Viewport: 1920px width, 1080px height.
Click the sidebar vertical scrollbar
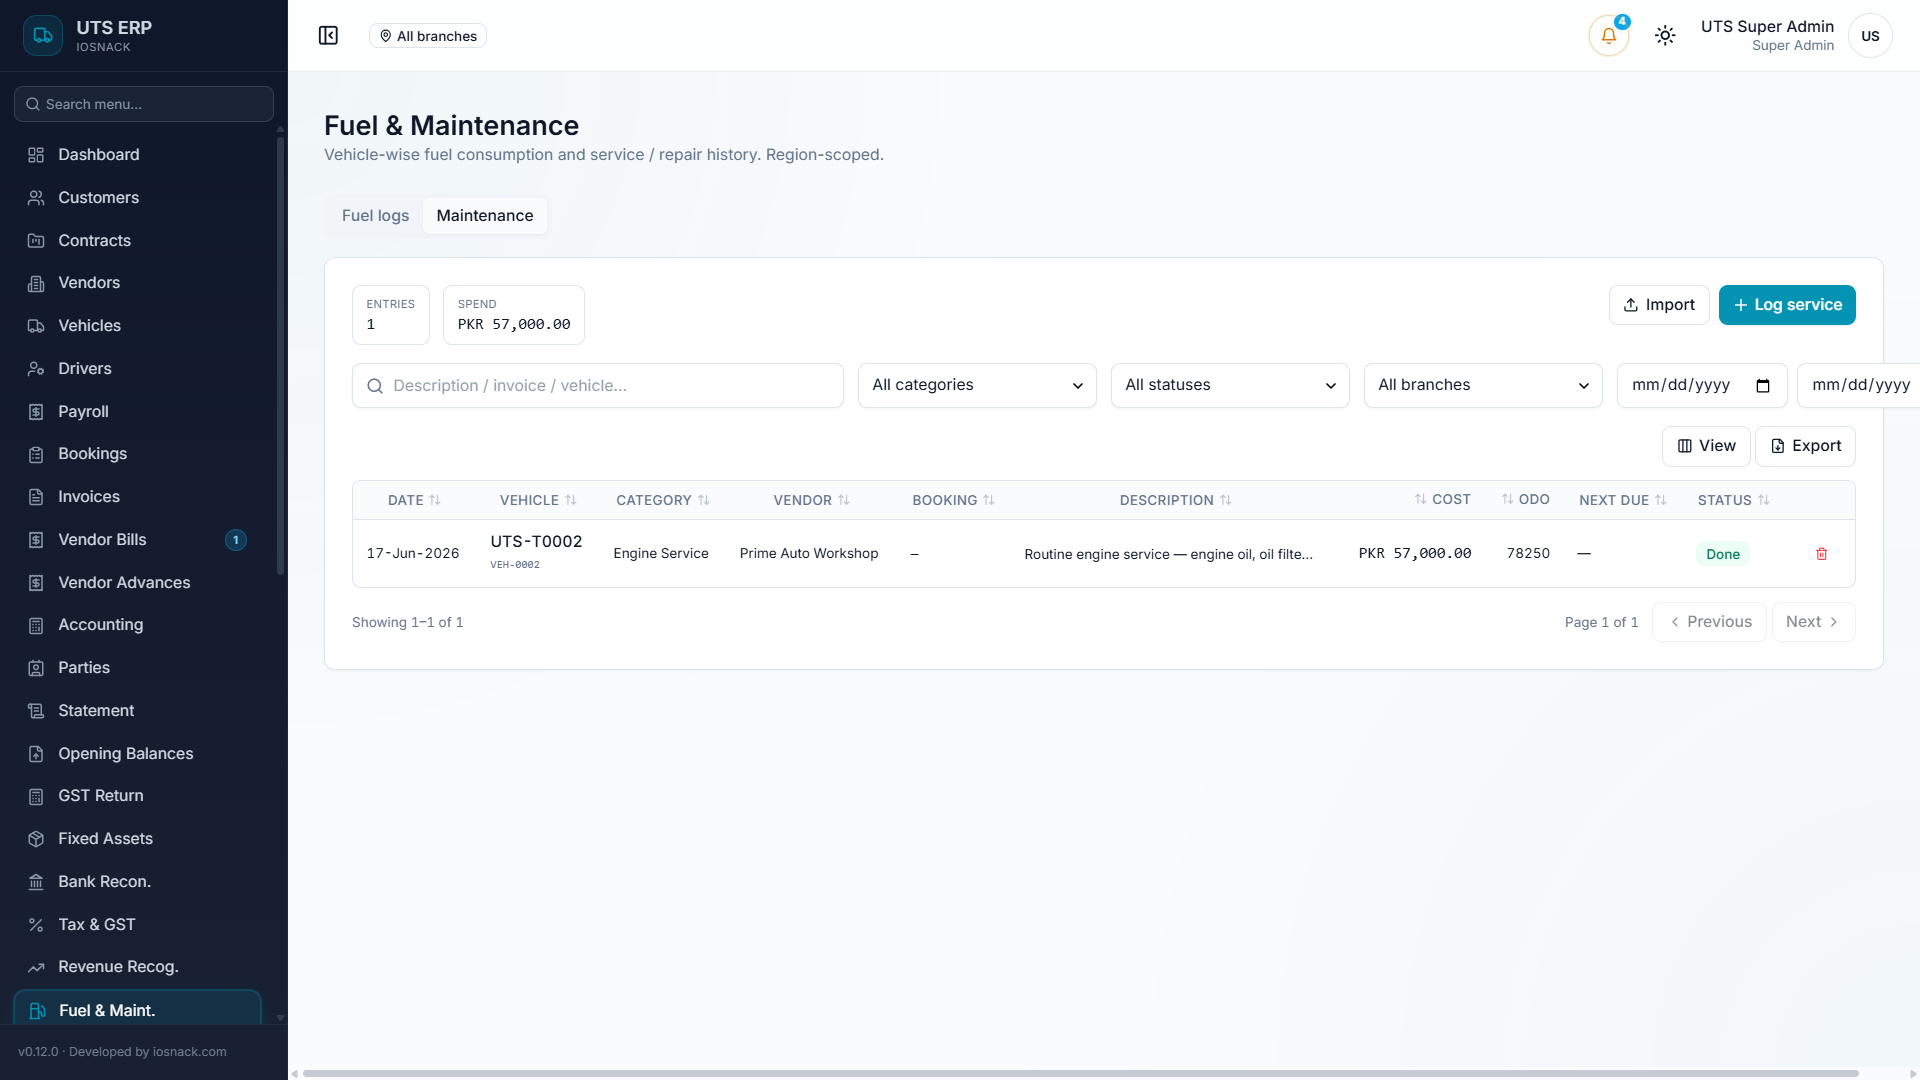coord(280,355)
